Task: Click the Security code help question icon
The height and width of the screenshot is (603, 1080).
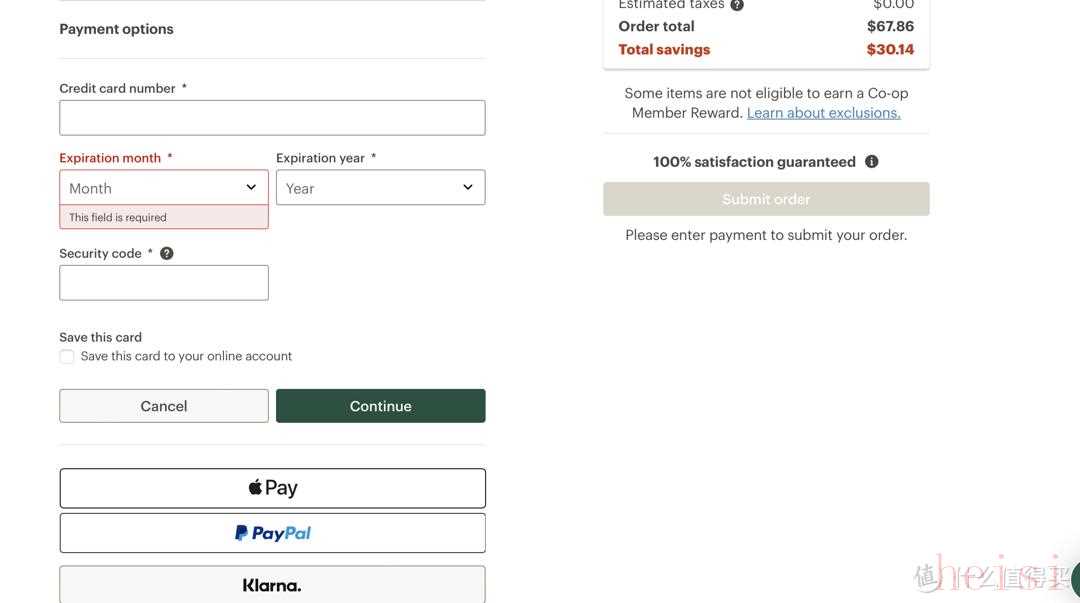Action: click(167, 254)
